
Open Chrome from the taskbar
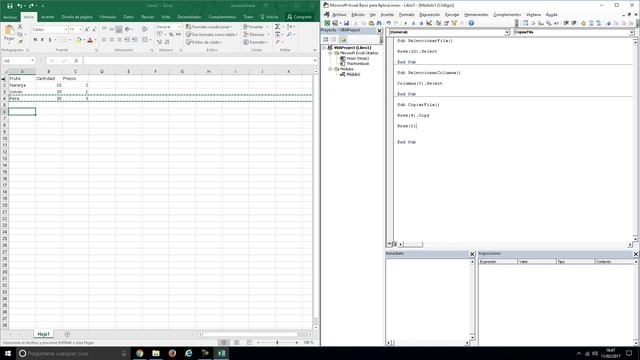coord(140,353)
